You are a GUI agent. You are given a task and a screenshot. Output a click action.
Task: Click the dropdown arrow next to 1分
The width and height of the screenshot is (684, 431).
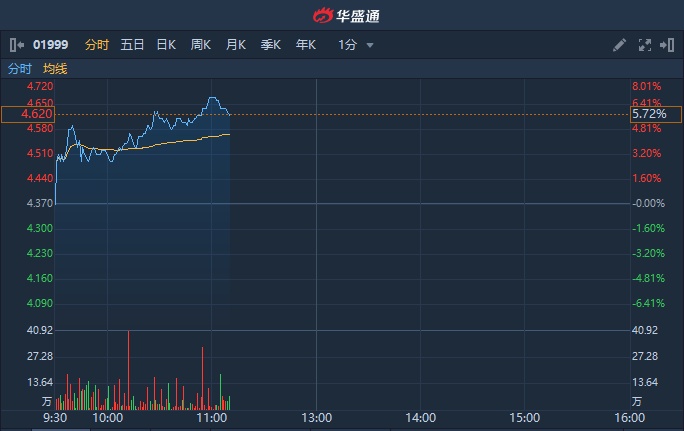(370, 45)
